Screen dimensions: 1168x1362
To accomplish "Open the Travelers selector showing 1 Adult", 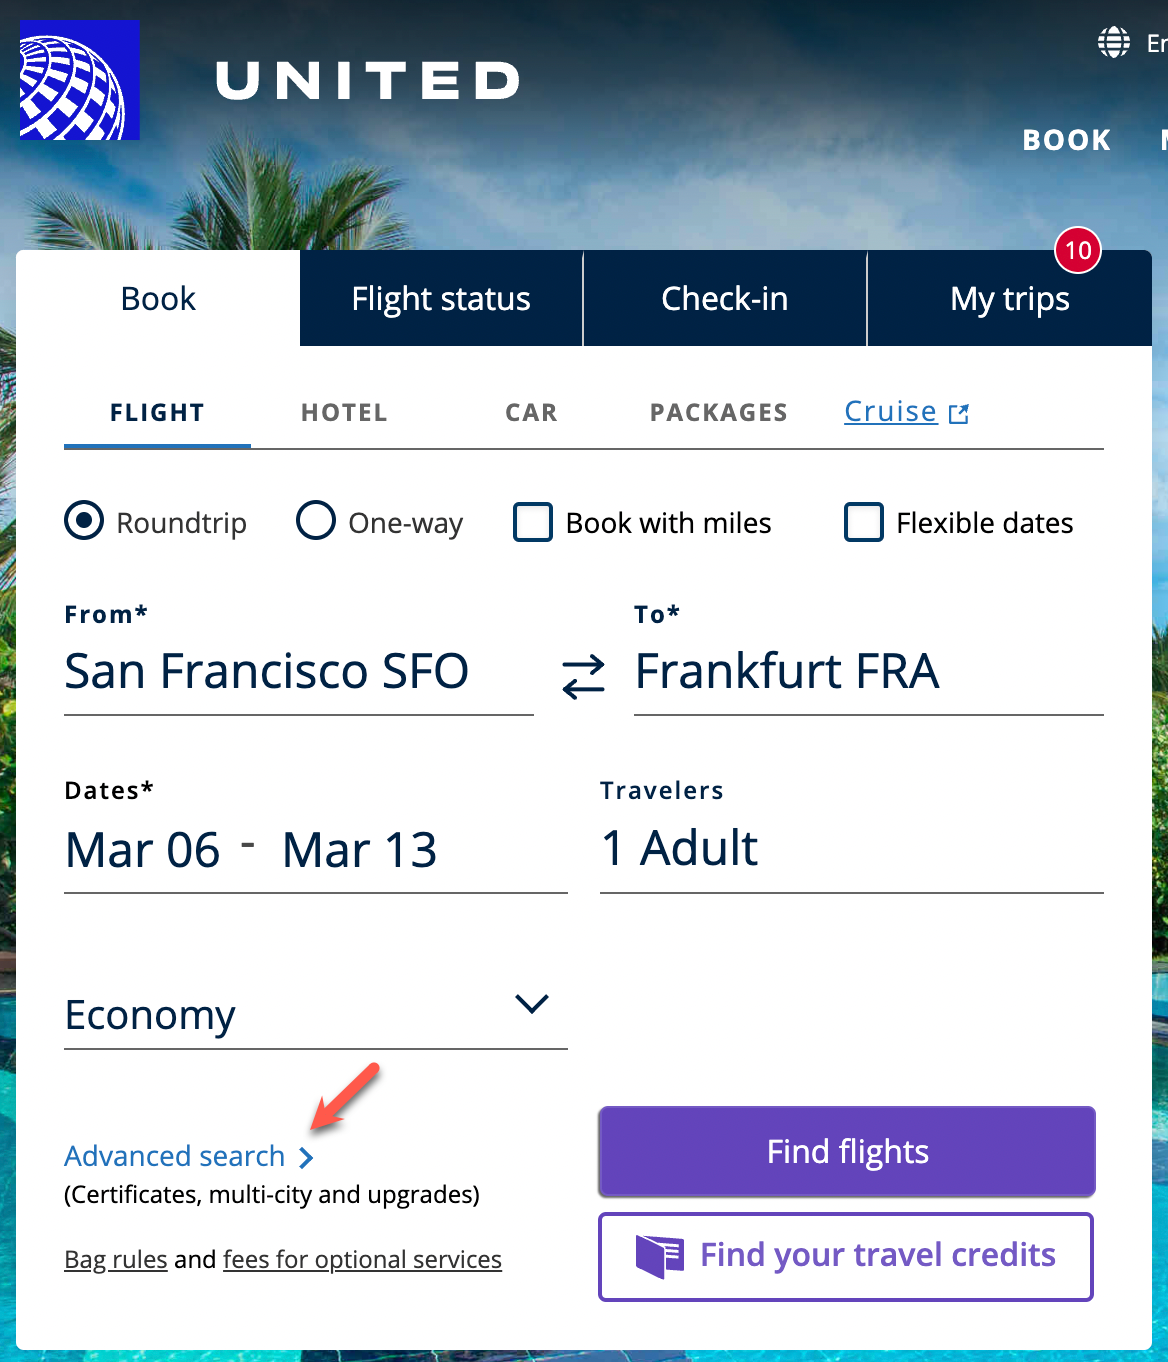I will click(678, 848).
